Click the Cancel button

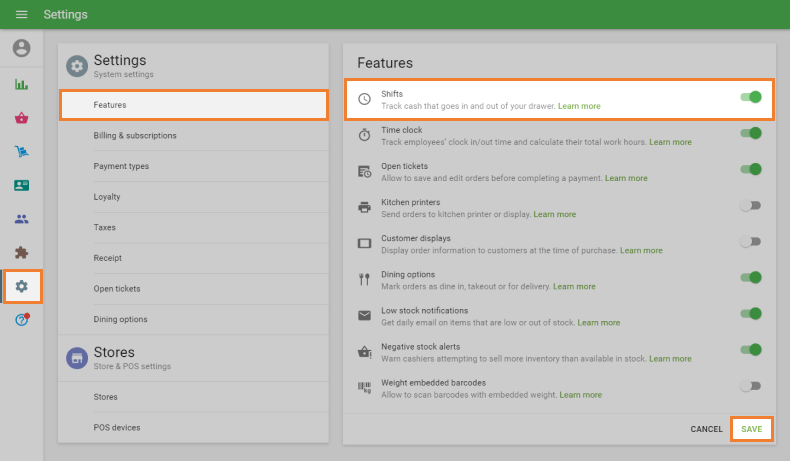click(x=706, y=429)
